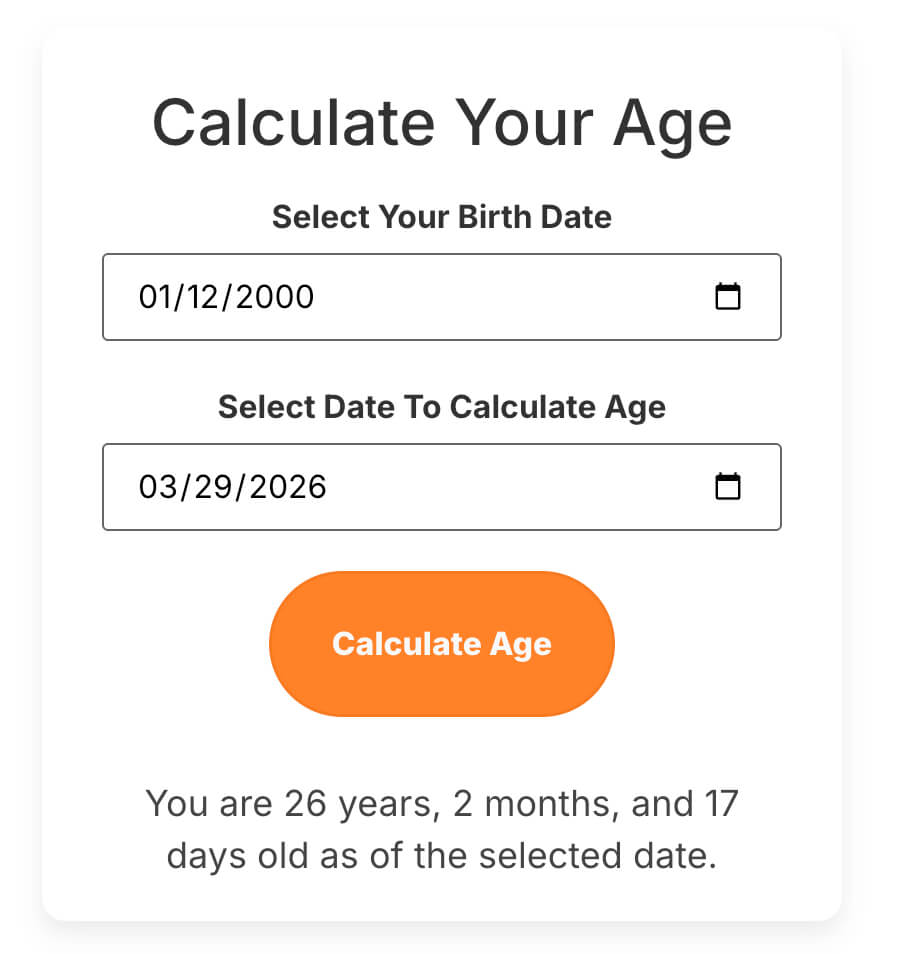Image resolution: width=900 pixels, height=954 pixels.
Task: Select the month "01" in the birth date
Action: pyautogui.click(x=154, y=297)
